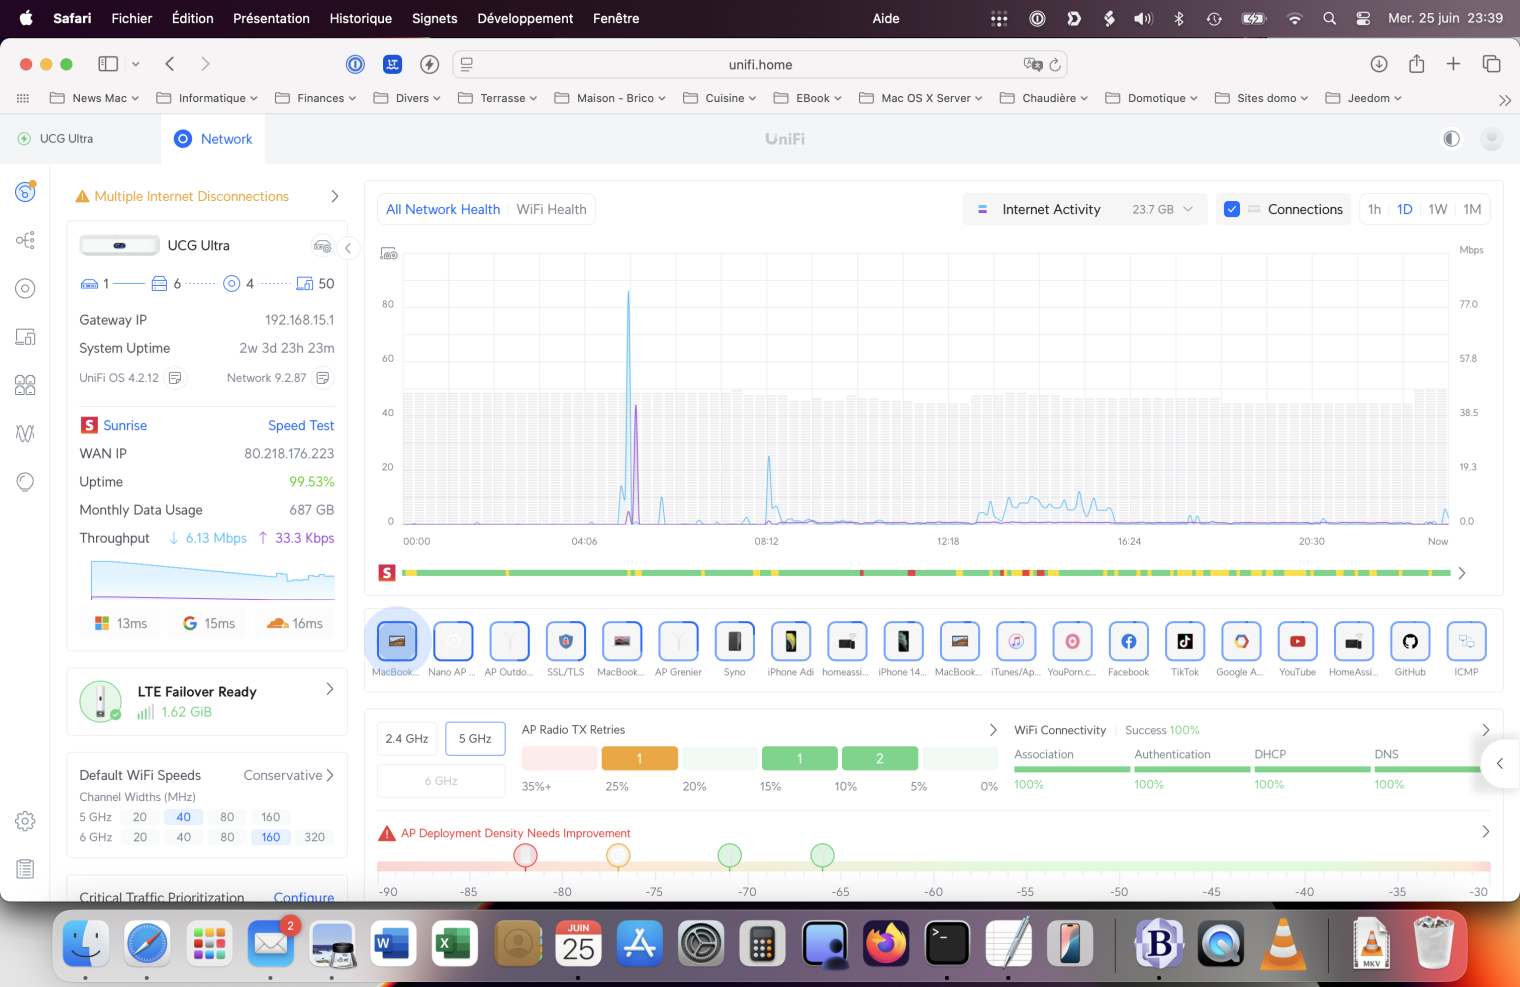Open the Settings gear in sidebar
This screenshot has width=1520, height=987.
coord(26,821)
